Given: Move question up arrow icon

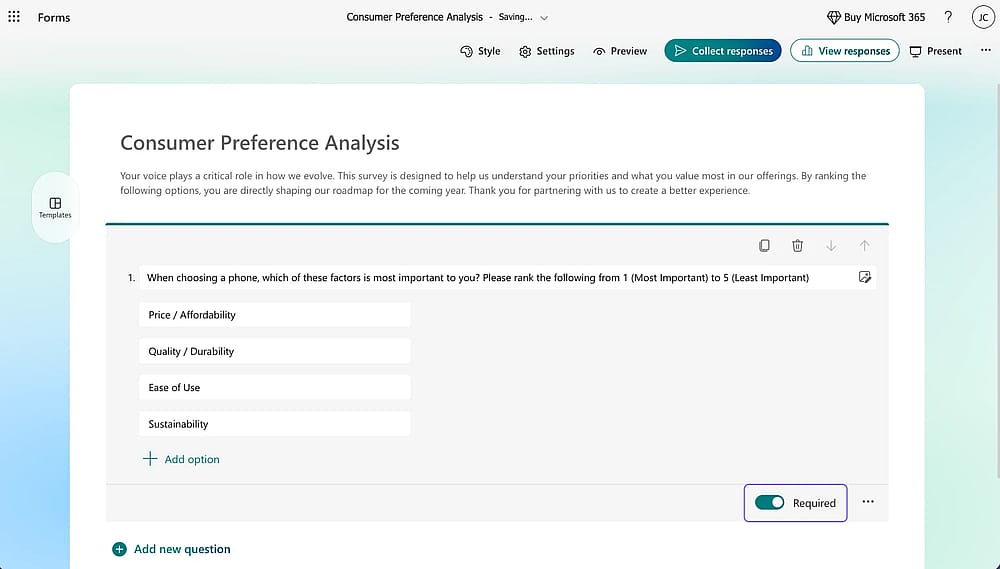Looking at the screenshot, I should pyautogui.click(x=864, y=246).
